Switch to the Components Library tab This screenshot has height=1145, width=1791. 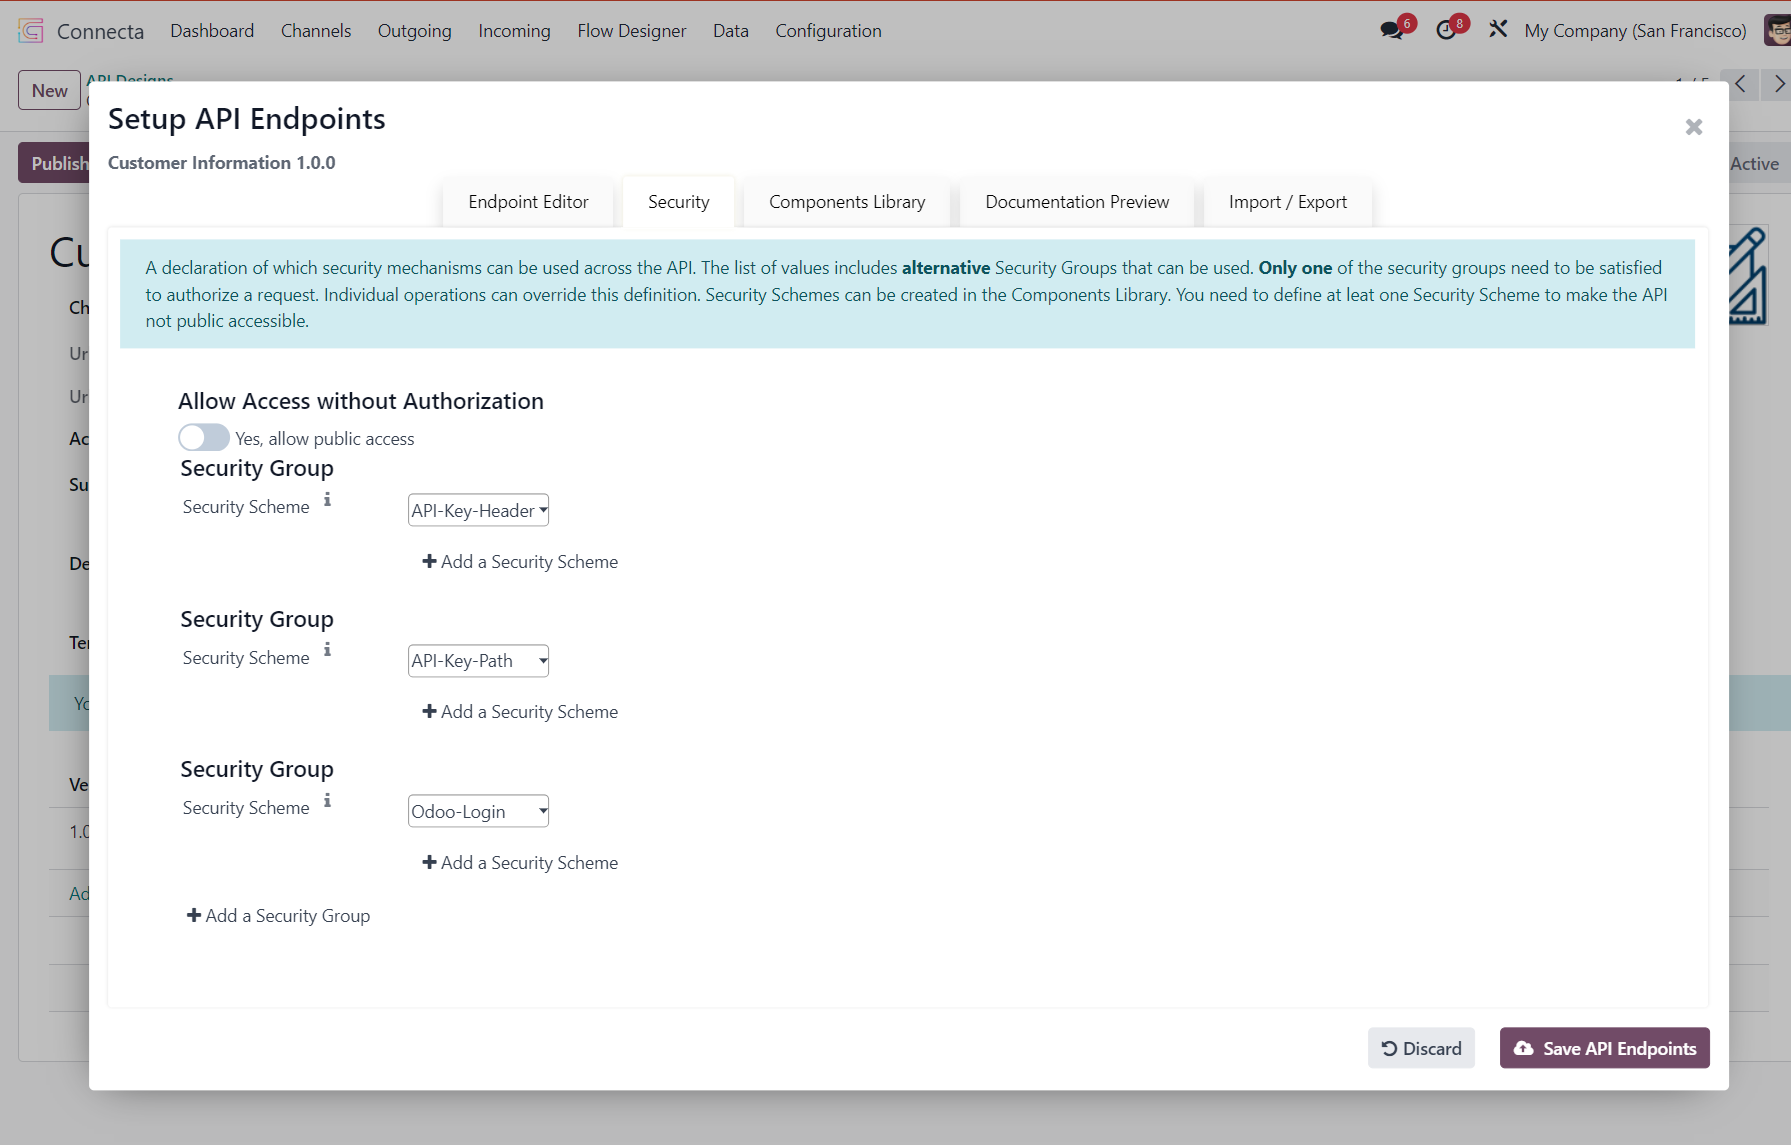pyautogui.click(x=846, y=202)
